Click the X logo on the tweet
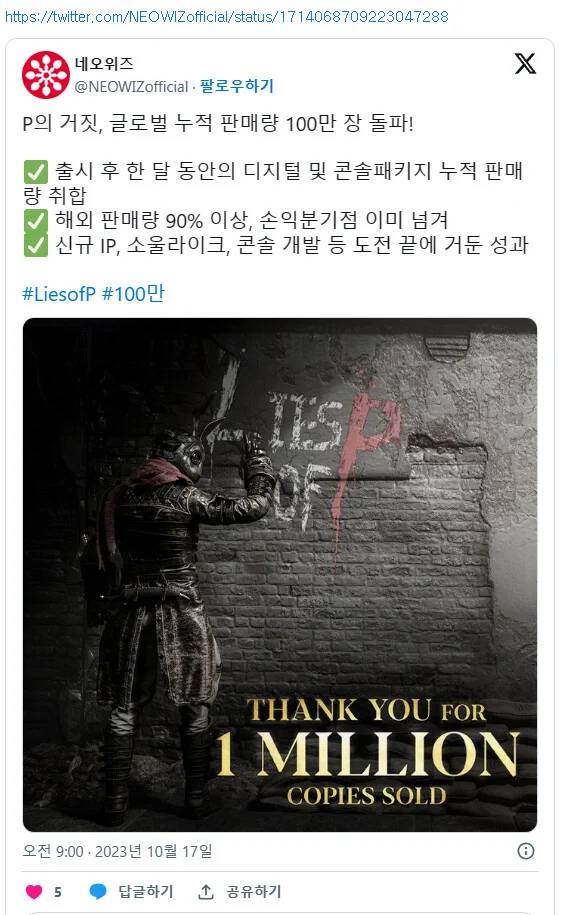Screen dimensions: 583x915 coord(525,64)
